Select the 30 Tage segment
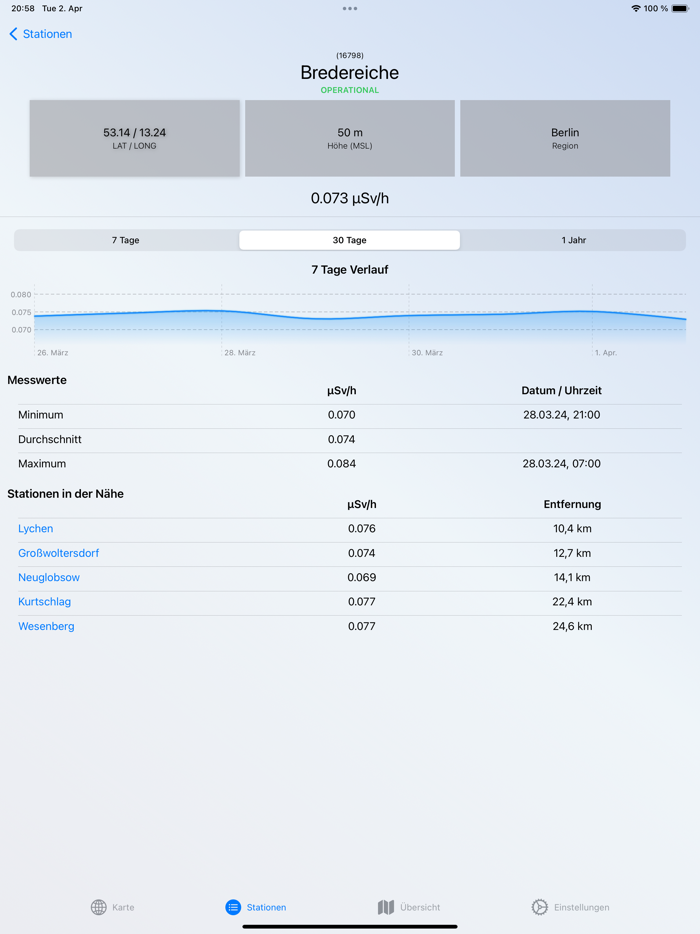This screenshot has height=934, width=700. tap(350, 240)
